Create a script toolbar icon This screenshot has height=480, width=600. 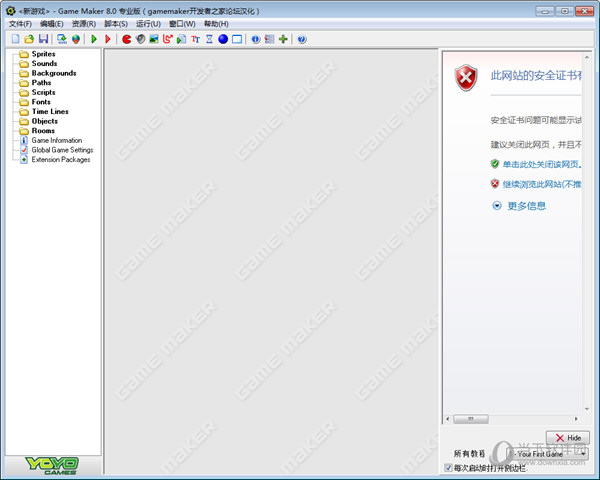[x=181, y=39]
